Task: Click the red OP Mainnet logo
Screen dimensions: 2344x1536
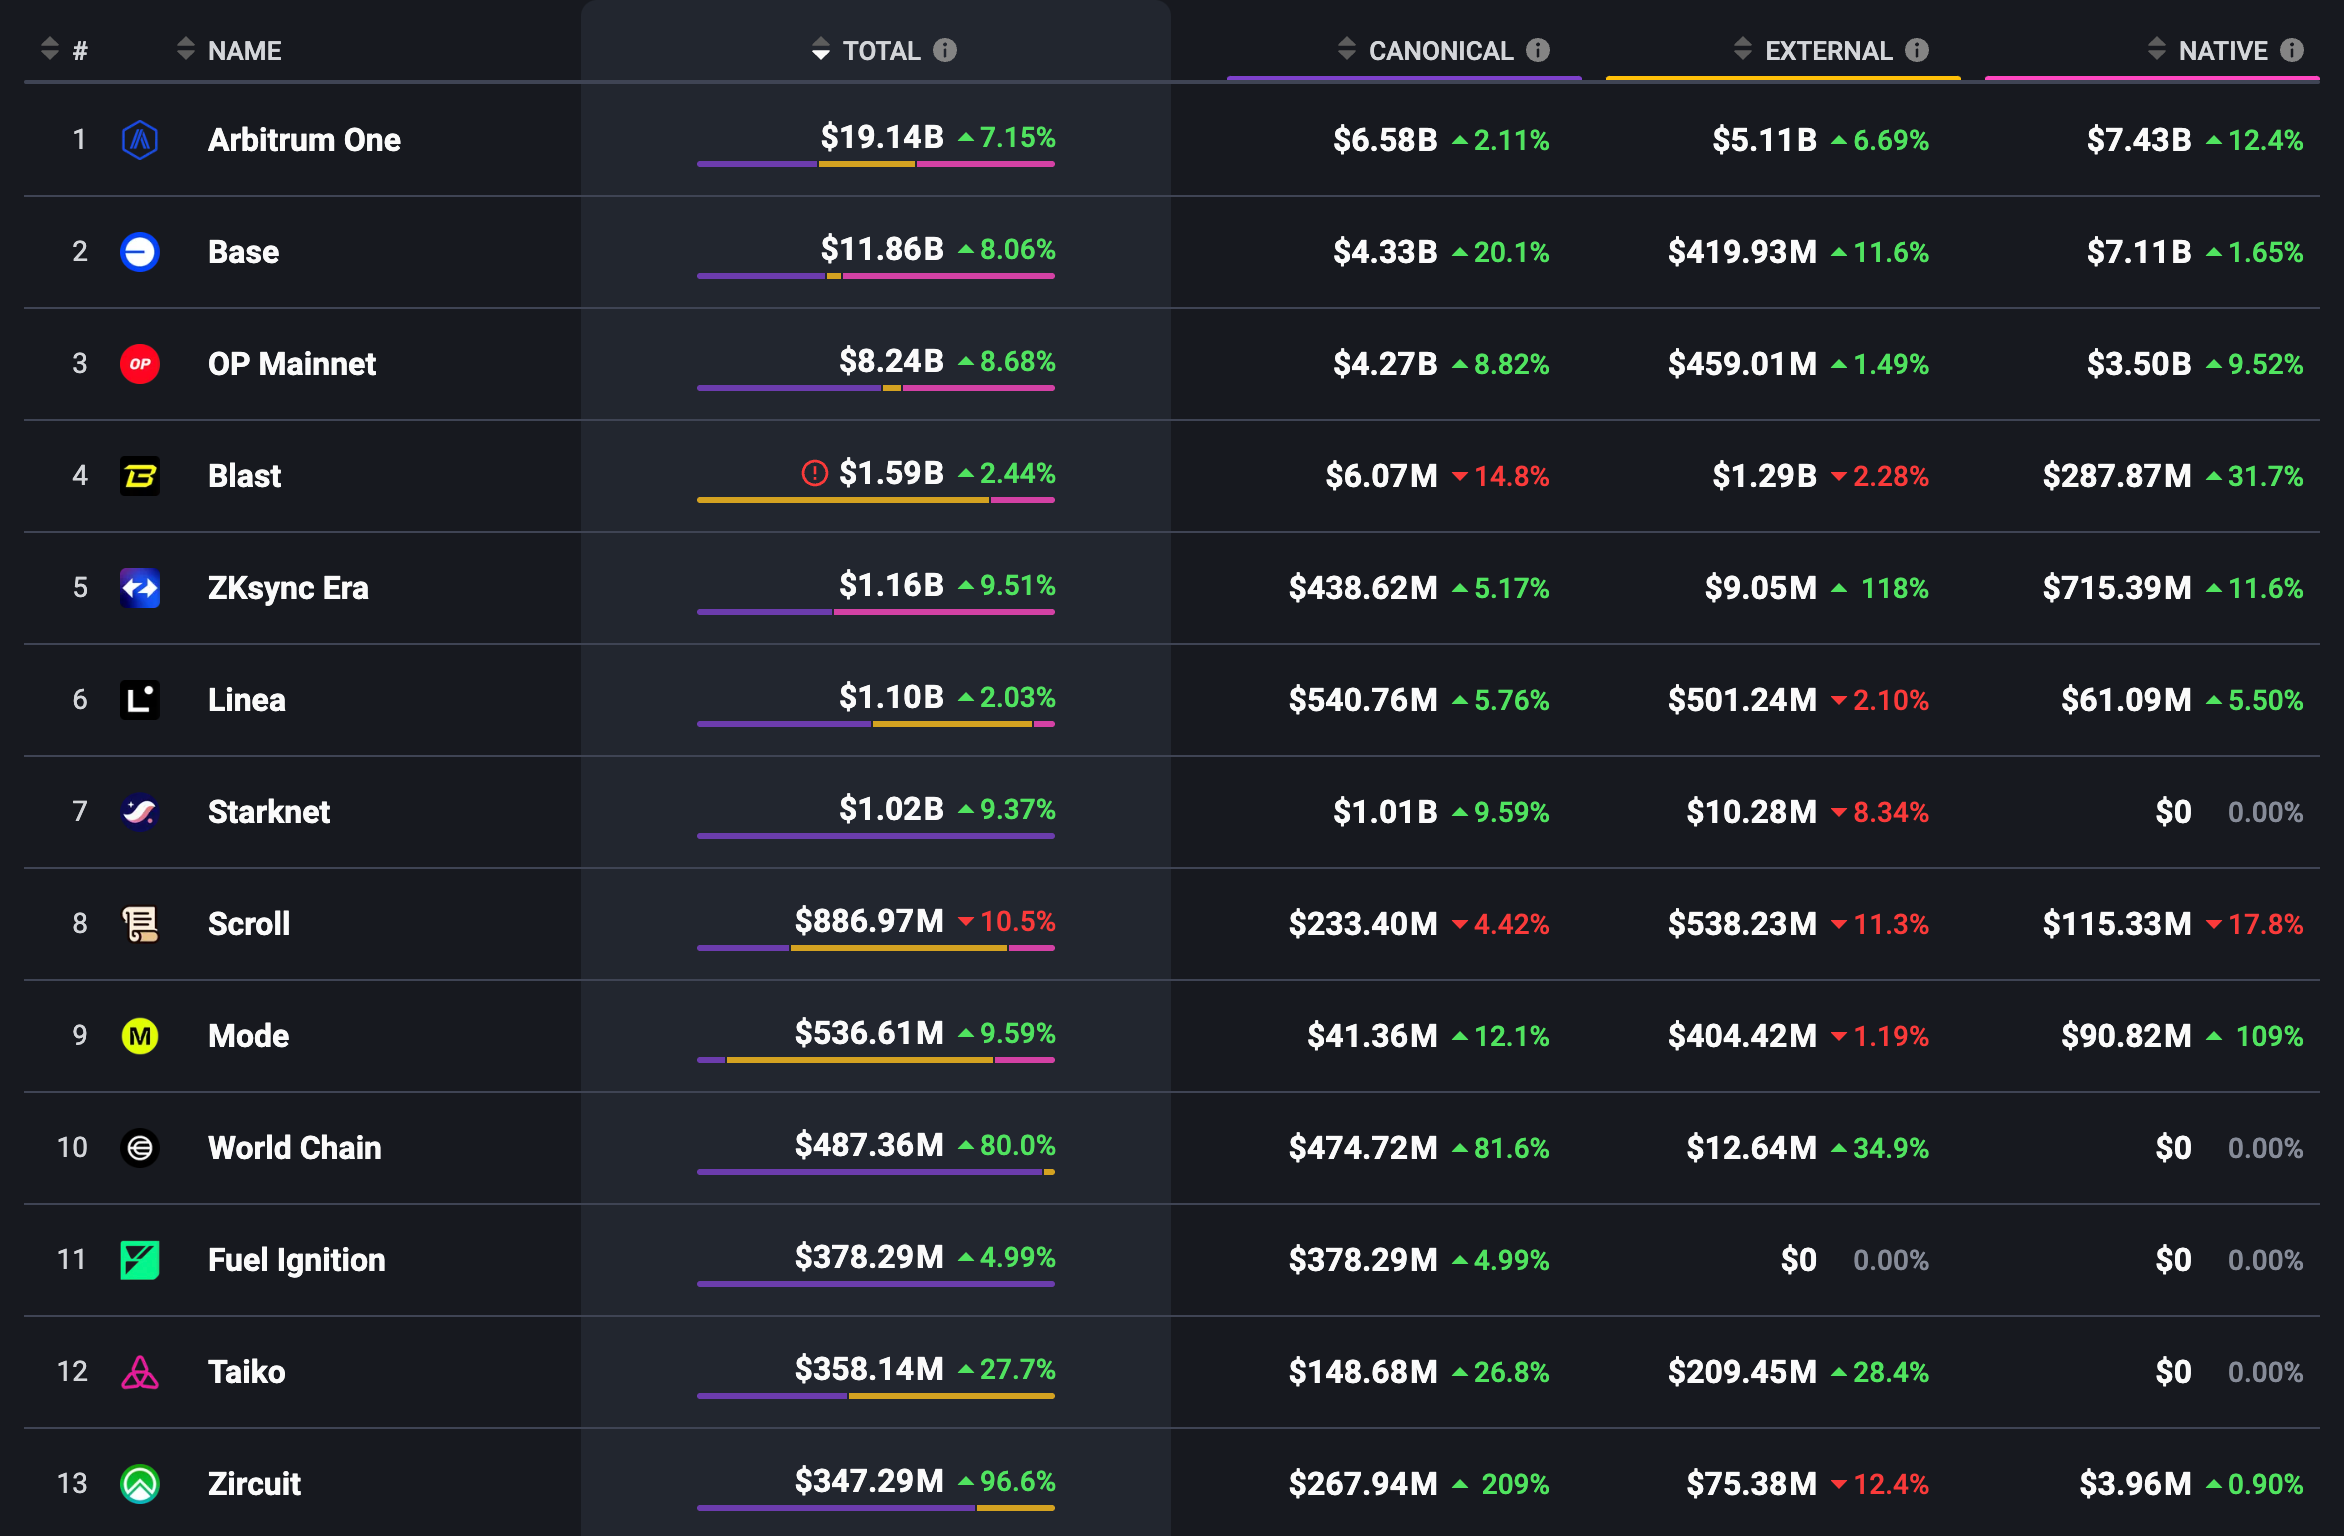Action: point(140,364)
